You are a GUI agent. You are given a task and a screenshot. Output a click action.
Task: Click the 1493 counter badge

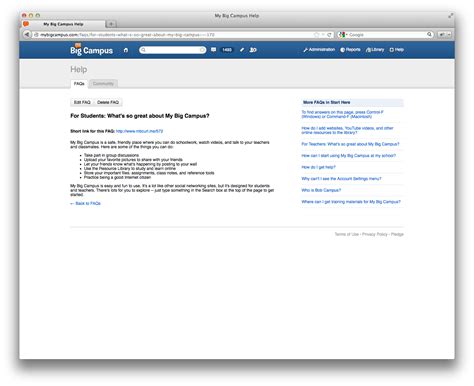[x=227, y=50]
